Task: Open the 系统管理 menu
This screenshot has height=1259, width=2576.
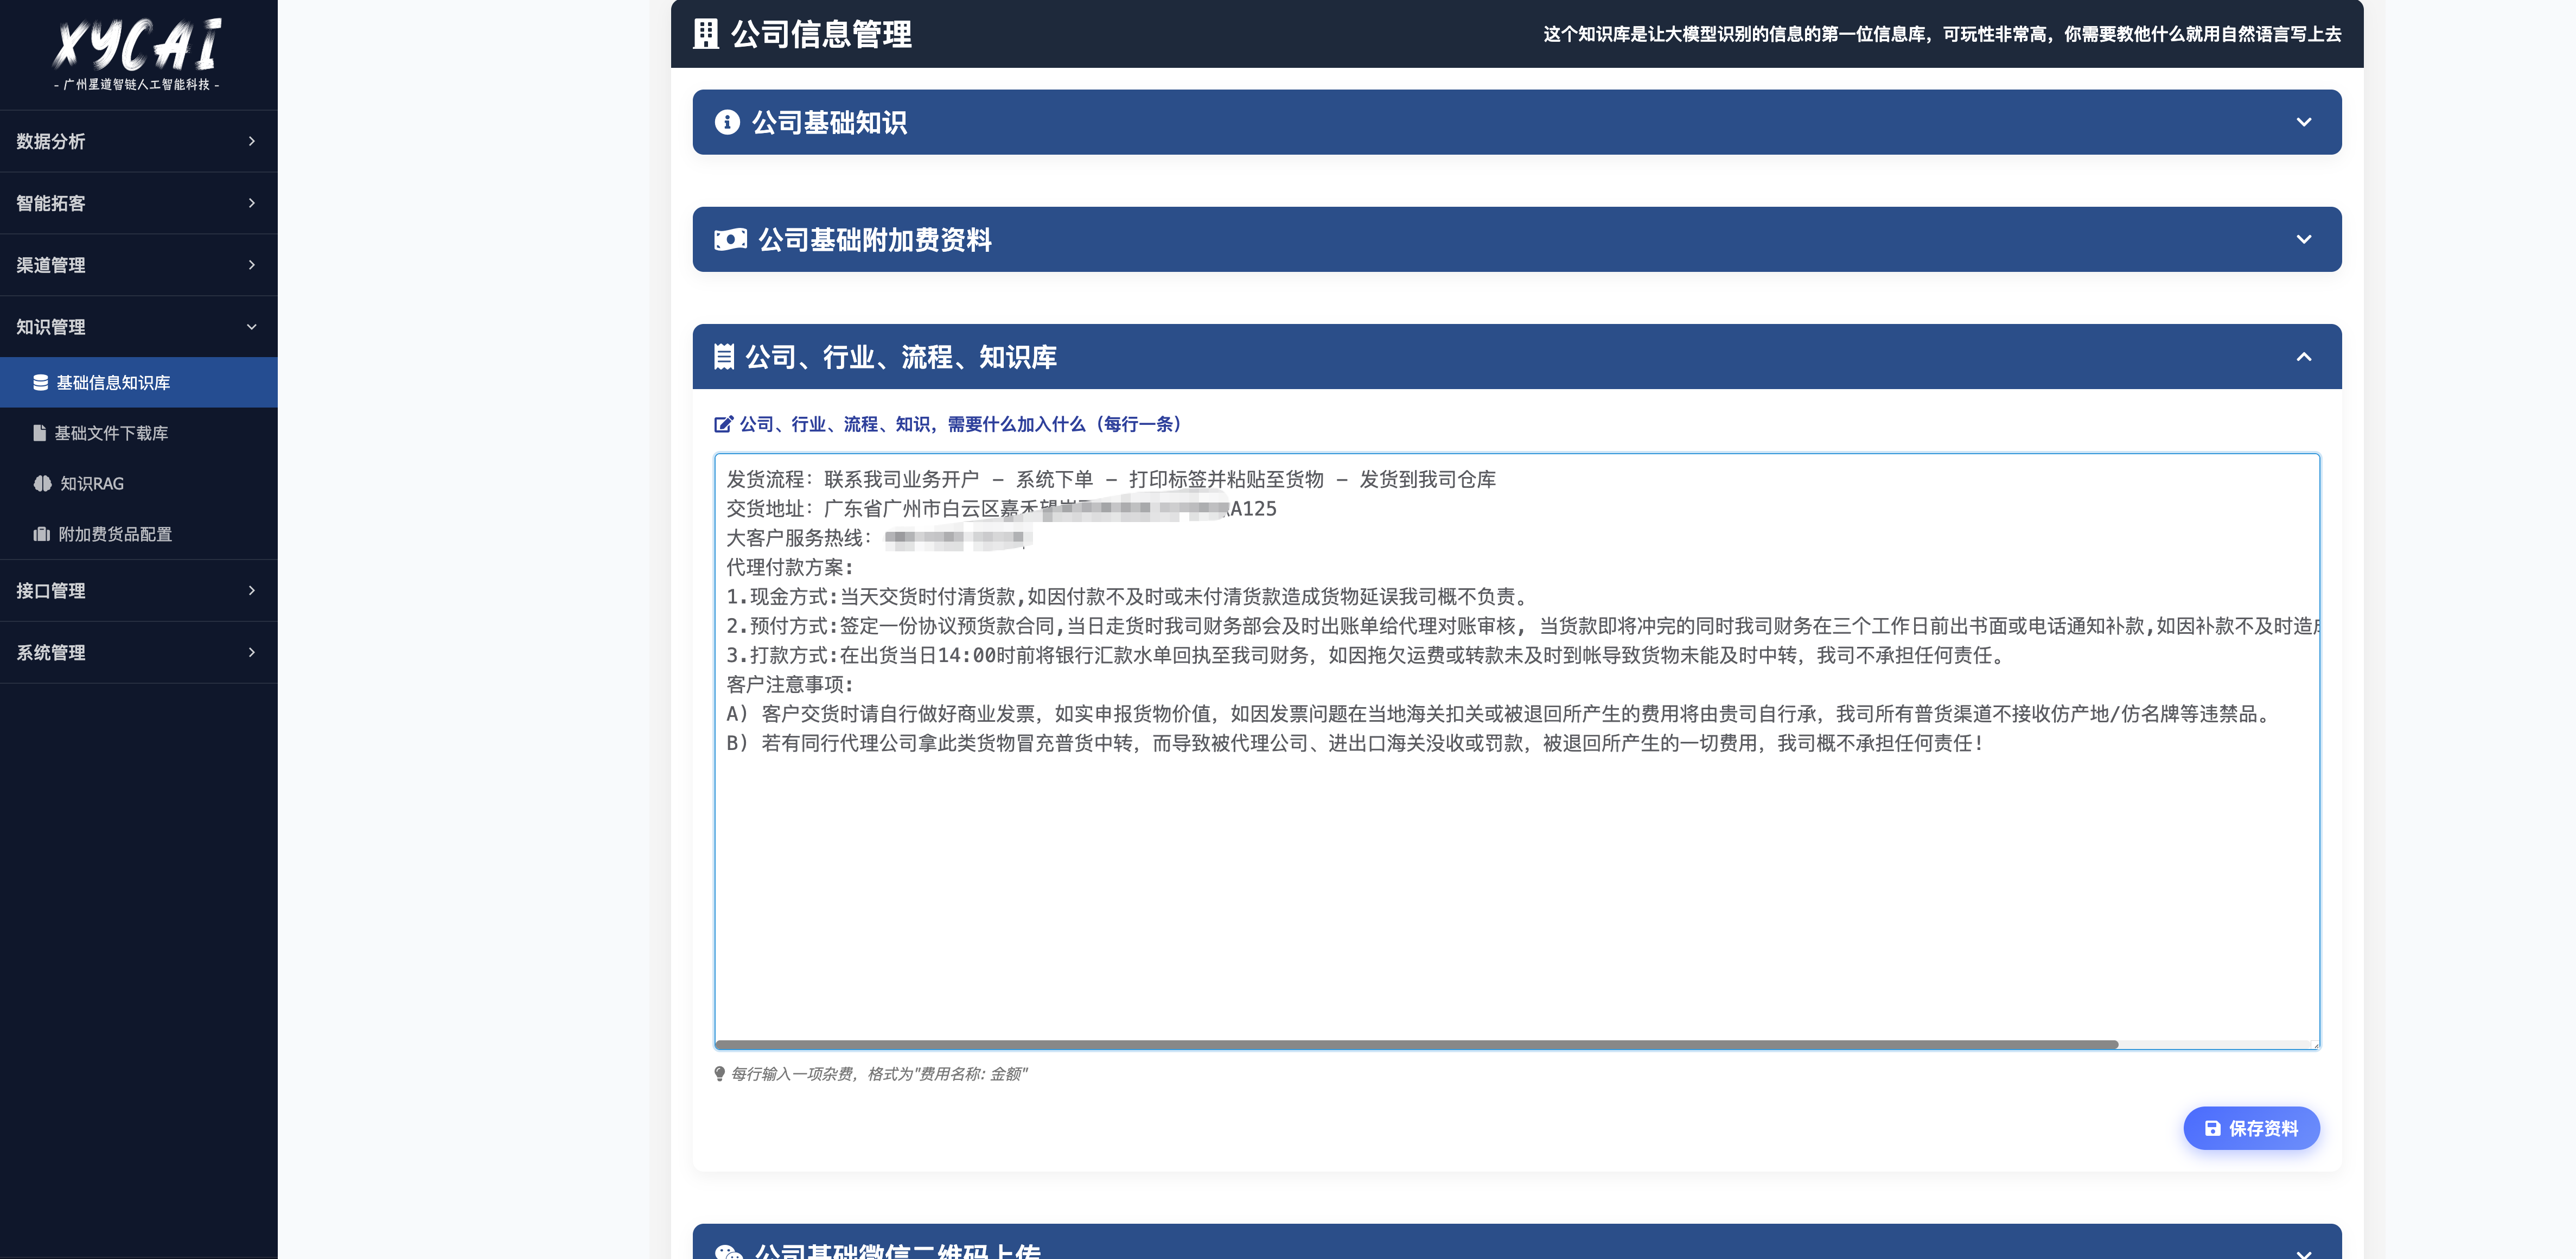Action: [138, 653]
